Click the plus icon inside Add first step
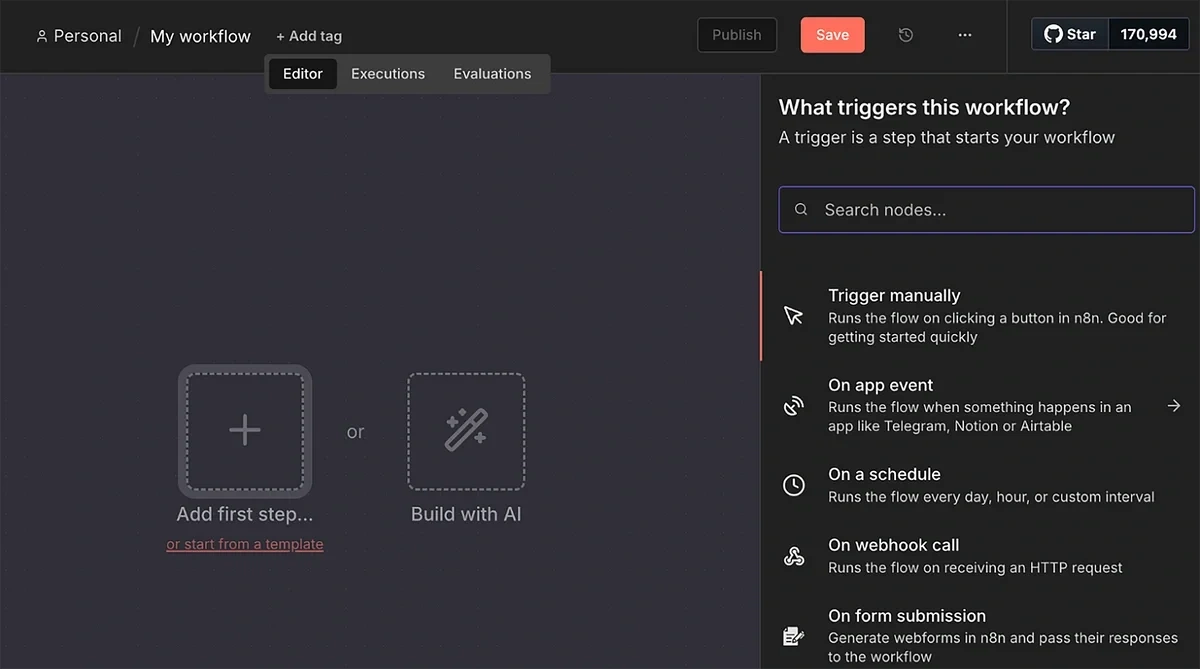 [x=244, y=431]
